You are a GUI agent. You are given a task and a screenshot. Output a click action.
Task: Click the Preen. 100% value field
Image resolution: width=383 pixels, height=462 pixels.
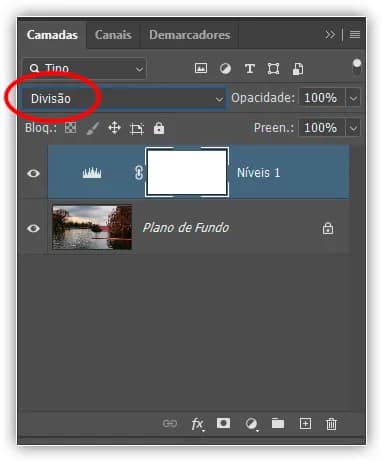(322, 128)
